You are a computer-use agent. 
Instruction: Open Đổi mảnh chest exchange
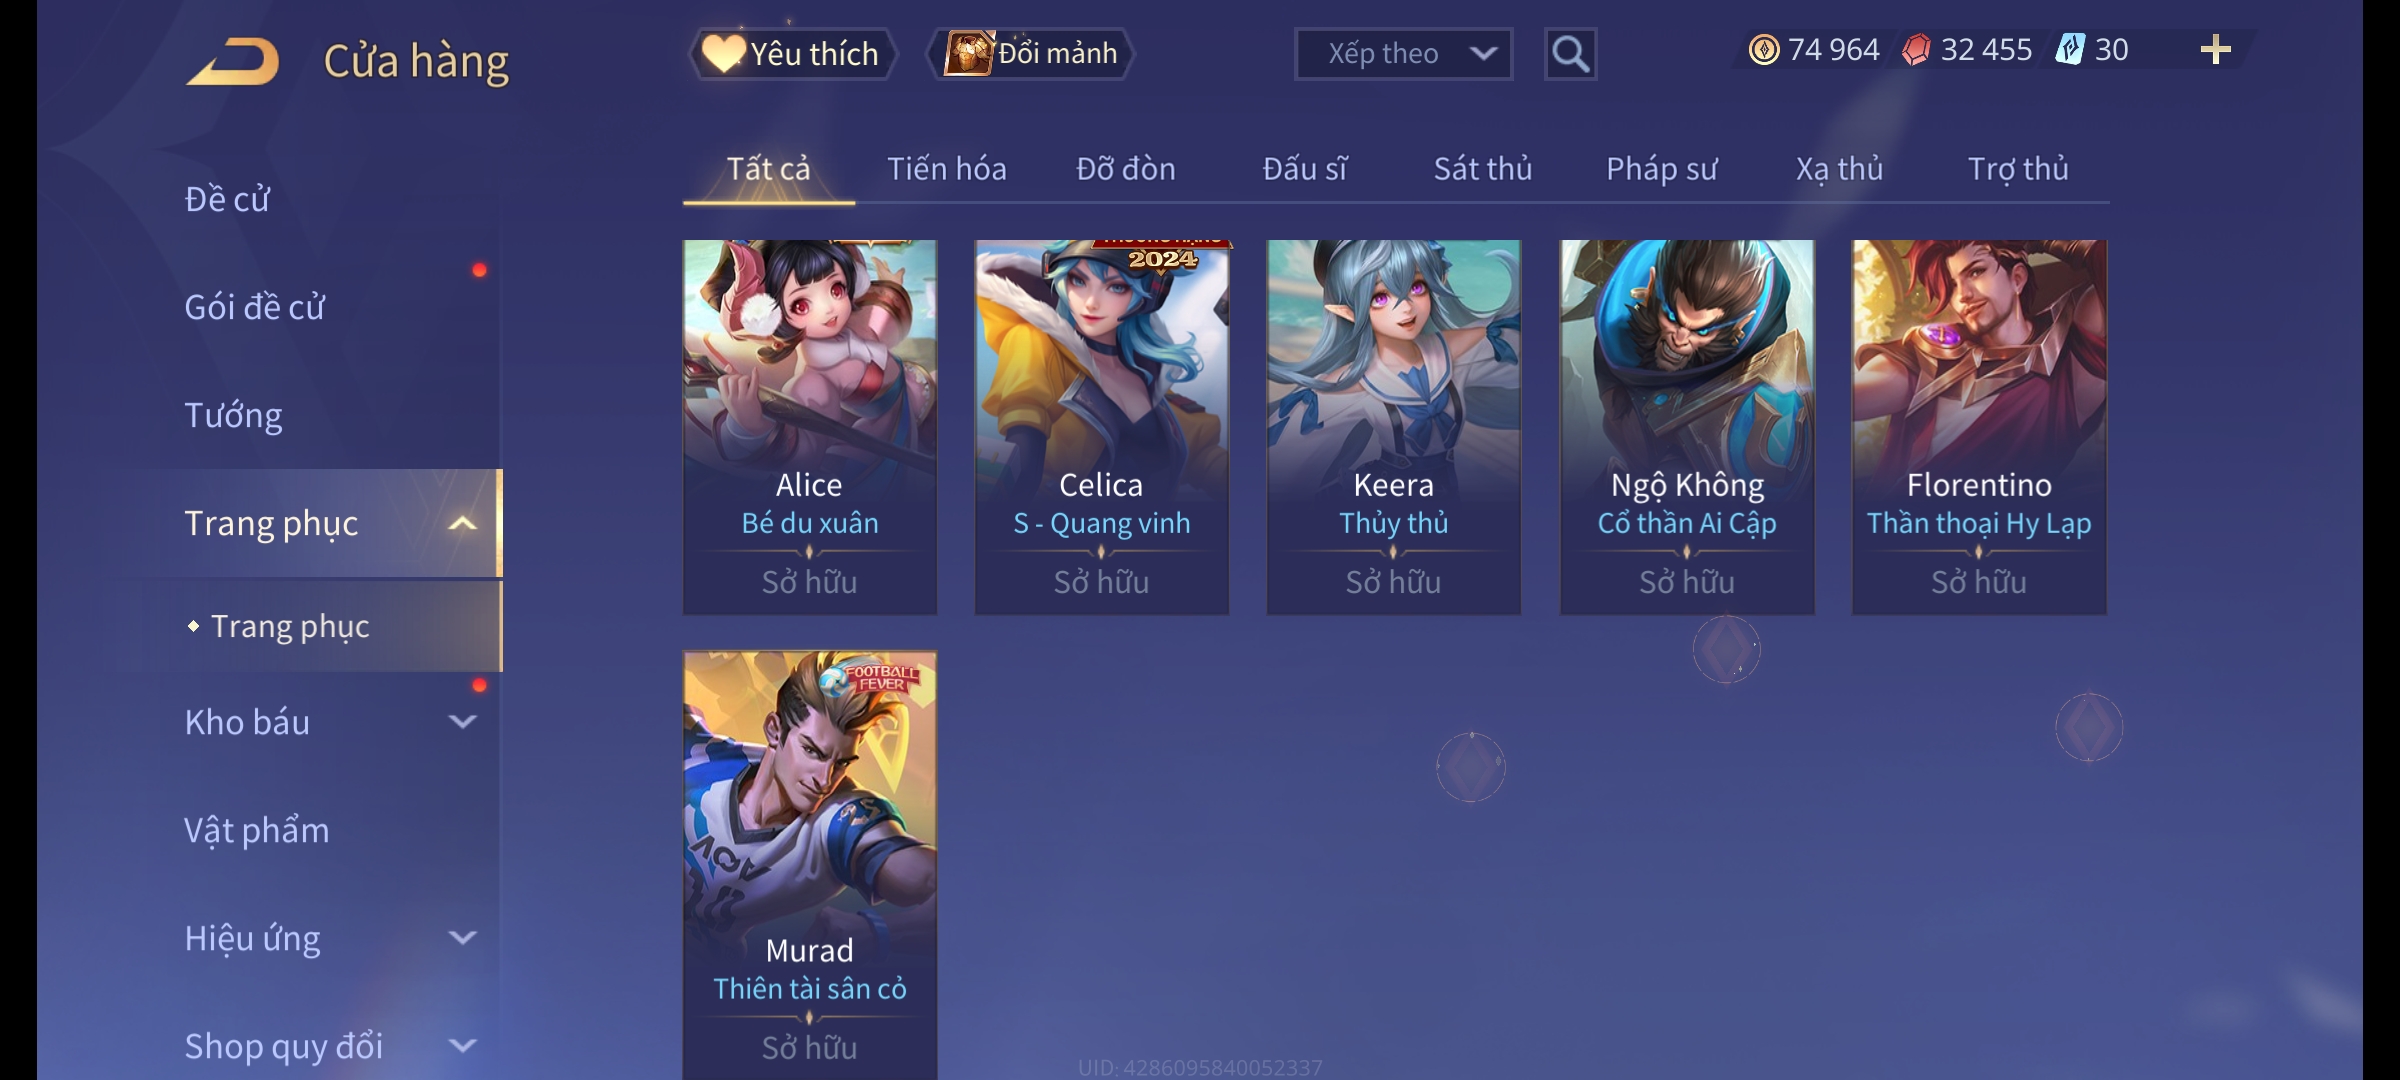(x=1032, y=54)
